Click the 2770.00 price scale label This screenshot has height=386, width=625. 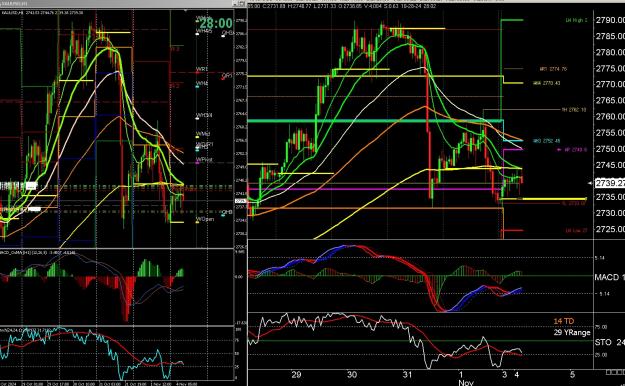coord(610,84)
